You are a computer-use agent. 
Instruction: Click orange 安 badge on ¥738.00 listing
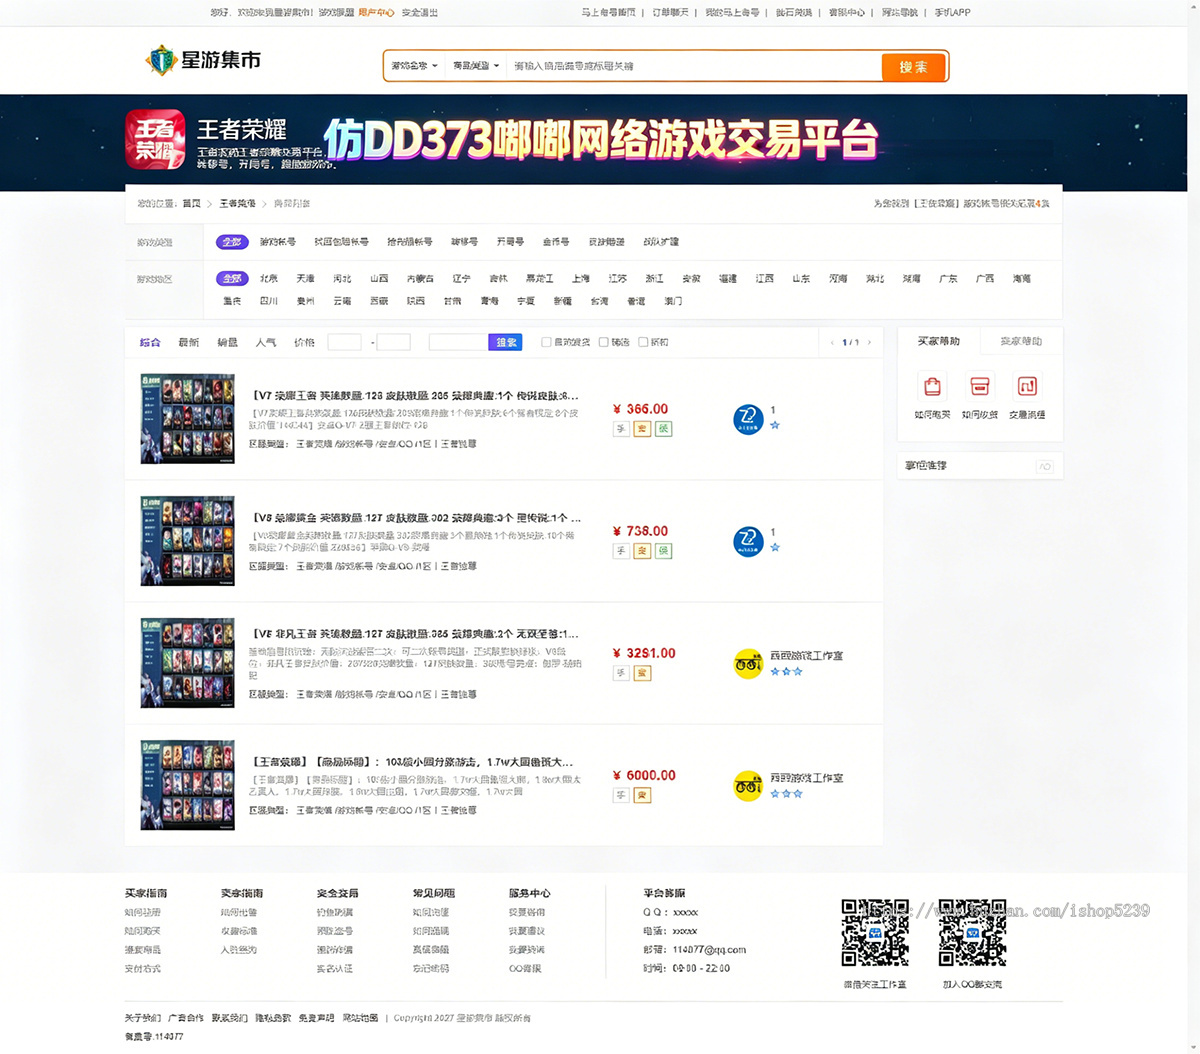click(x=642, y=551)
